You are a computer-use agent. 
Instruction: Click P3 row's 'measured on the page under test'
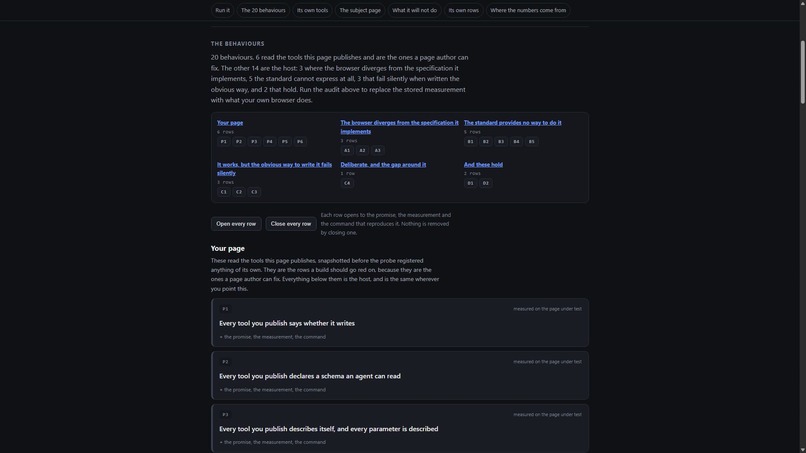pyautogui.click(x=547, y=414)
